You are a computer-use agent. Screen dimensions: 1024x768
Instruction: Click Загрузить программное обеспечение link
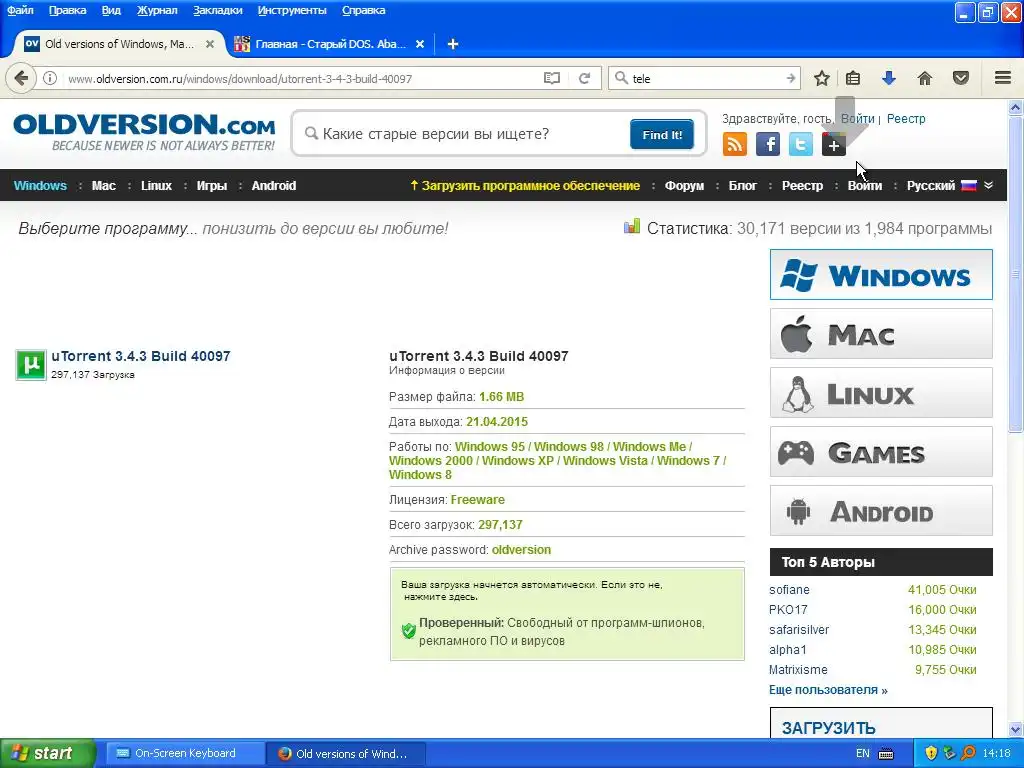[525, 185]
